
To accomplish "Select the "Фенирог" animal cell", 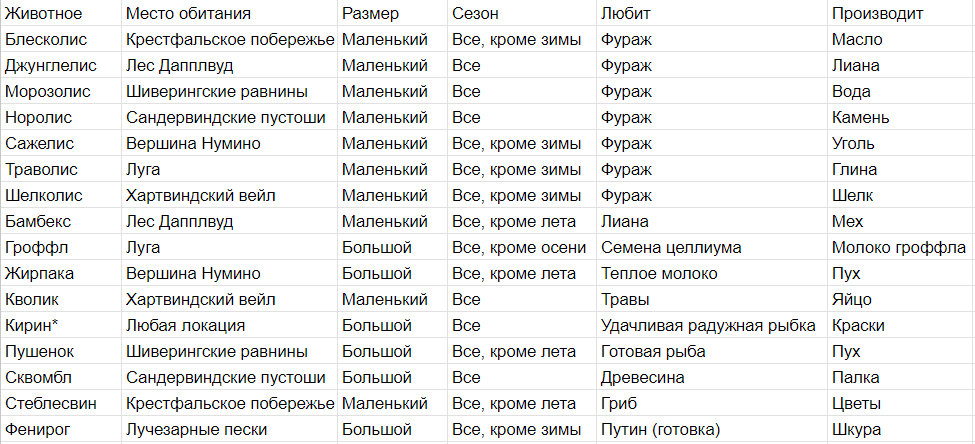I will 40,430.
